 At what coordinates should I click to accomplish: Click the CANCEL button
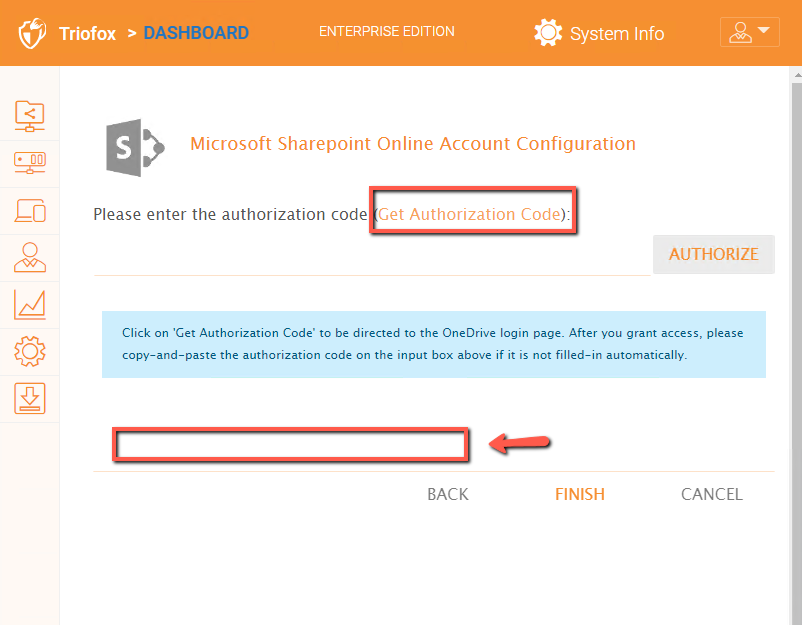(711, 494)
